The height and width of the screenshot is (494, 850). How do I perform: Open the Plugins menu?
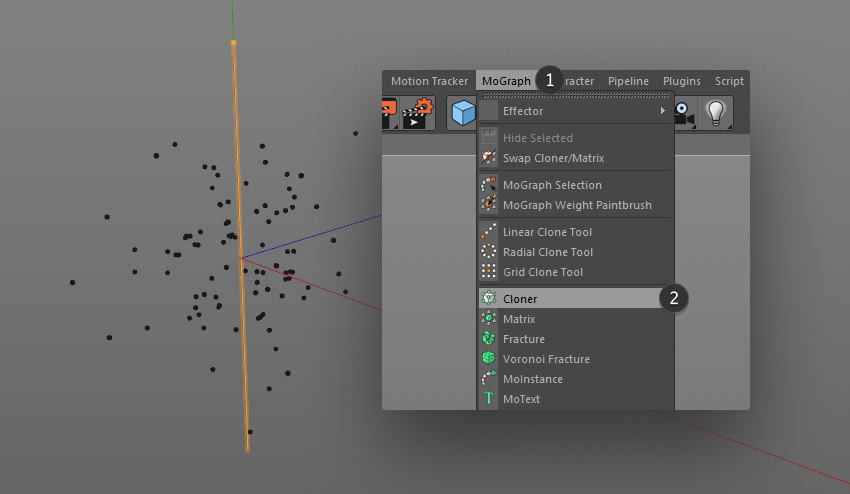[681, 81]
